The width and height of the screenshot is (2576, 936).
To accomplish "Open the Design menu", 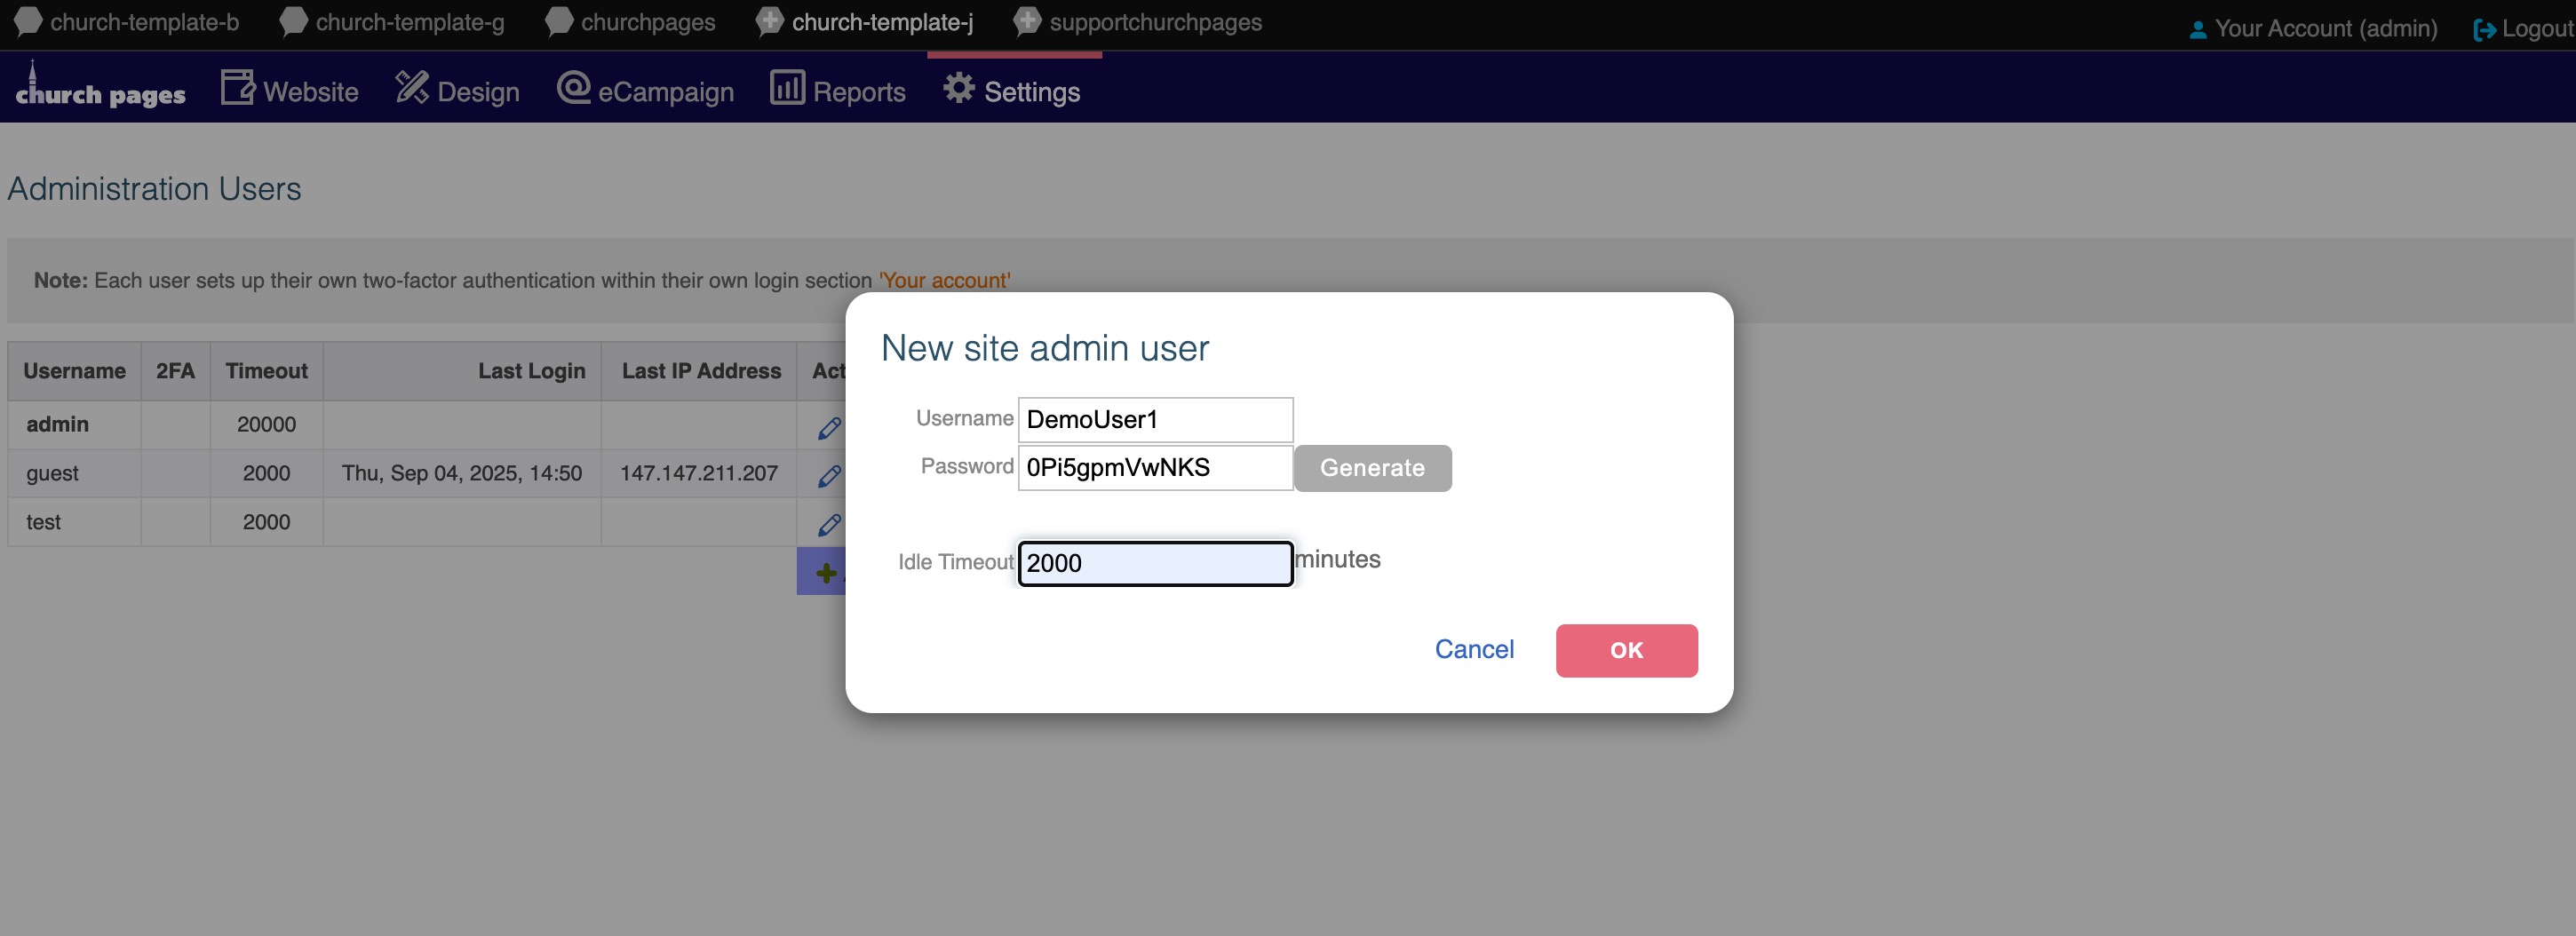I will click(x=457, y=91).
